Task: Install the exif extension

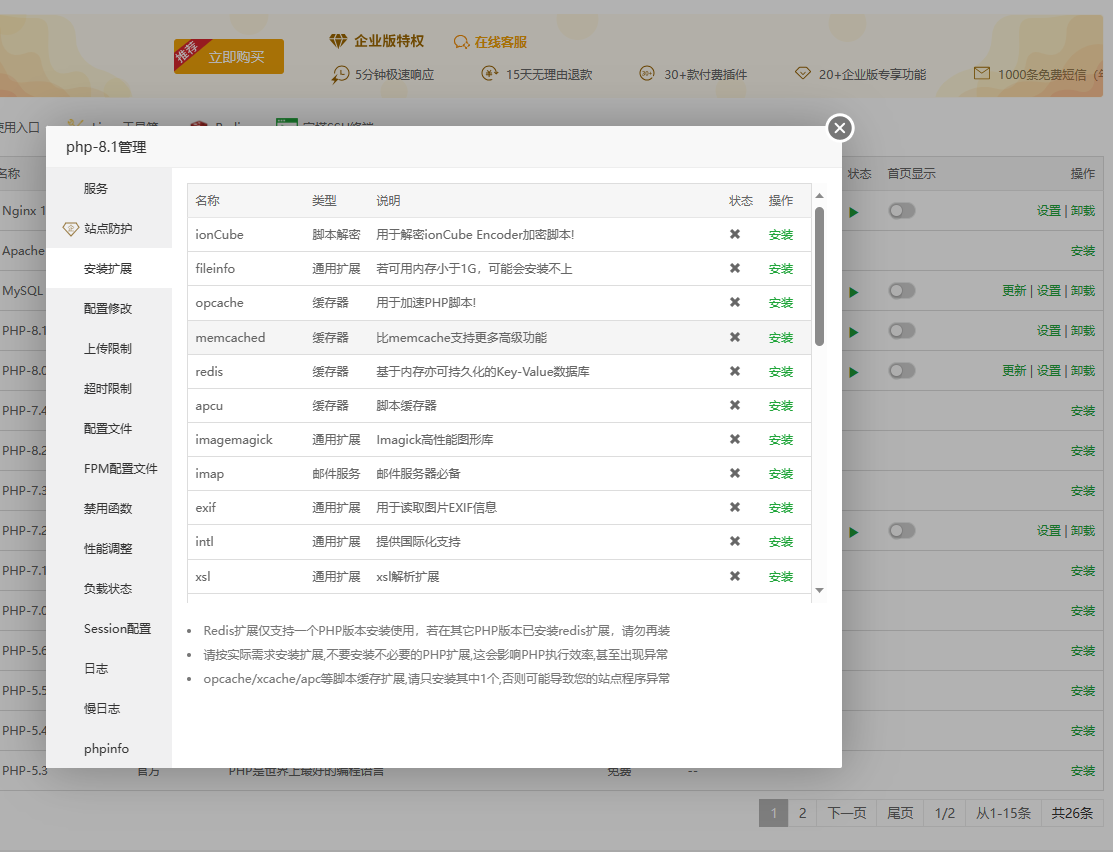Action: coord(781,508)
